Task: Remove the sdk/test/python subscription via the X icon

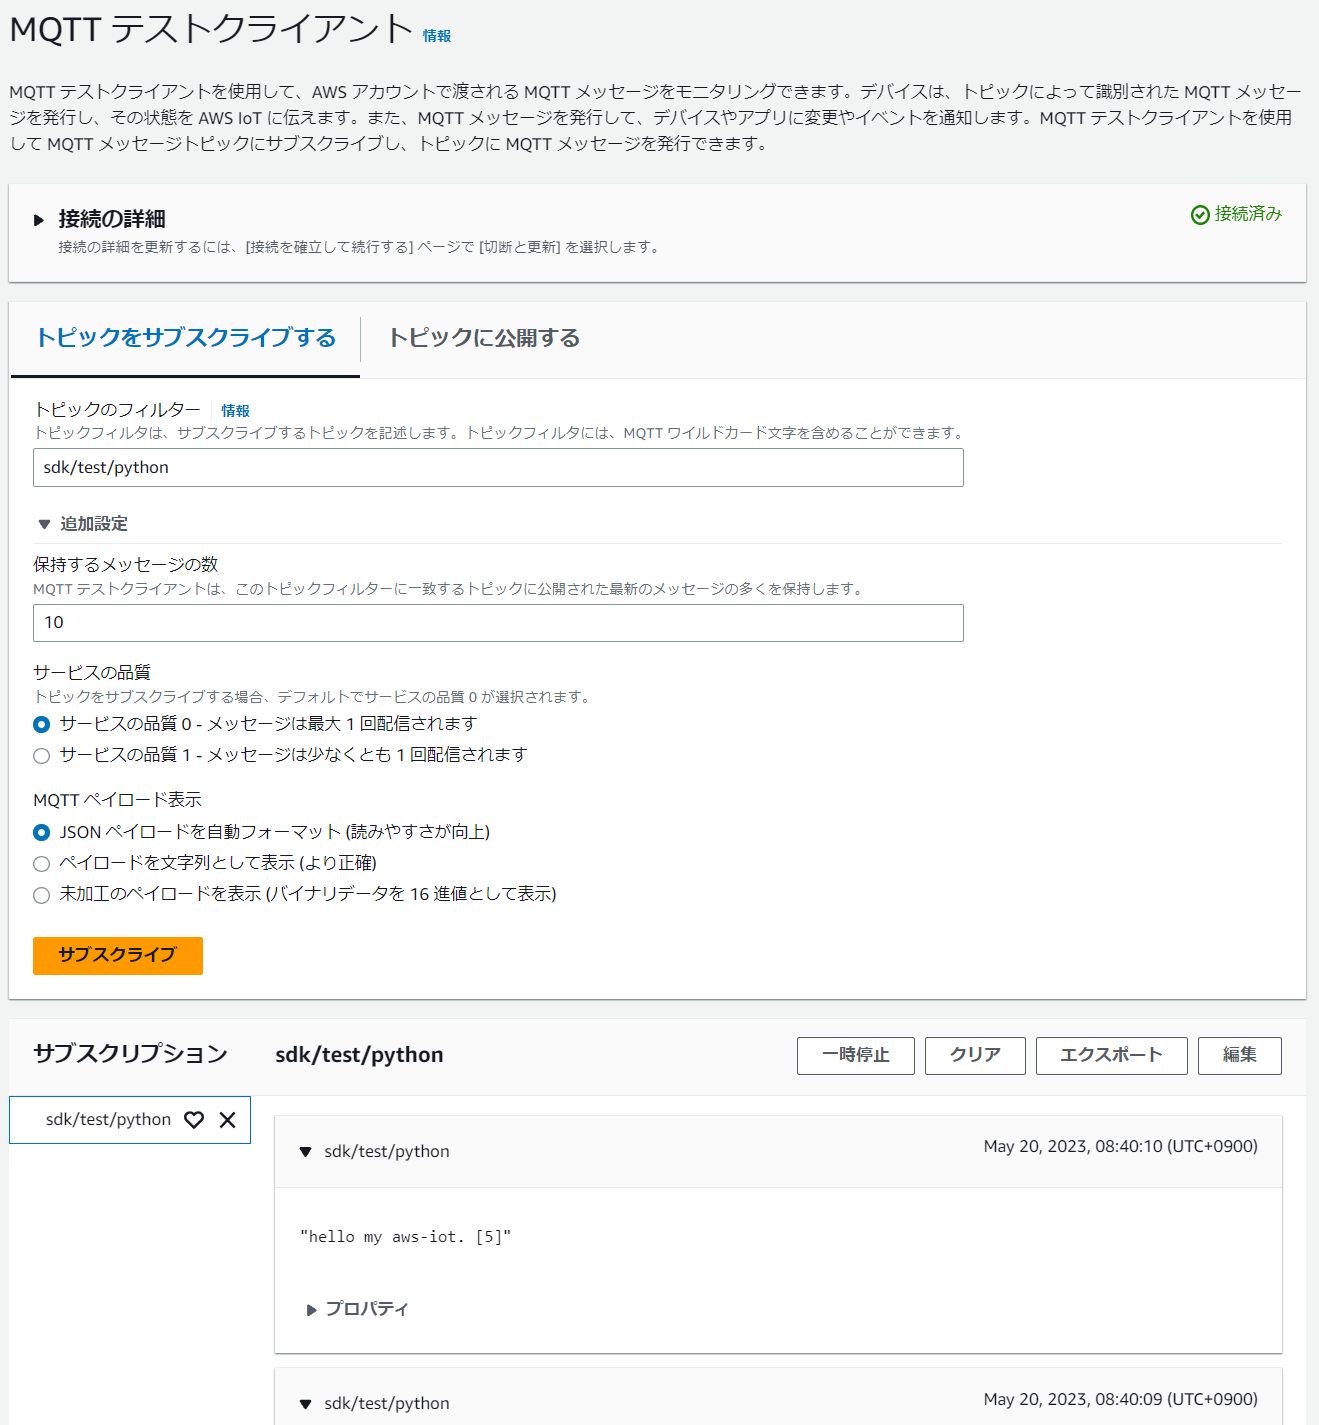Action: click(227, 1120)
